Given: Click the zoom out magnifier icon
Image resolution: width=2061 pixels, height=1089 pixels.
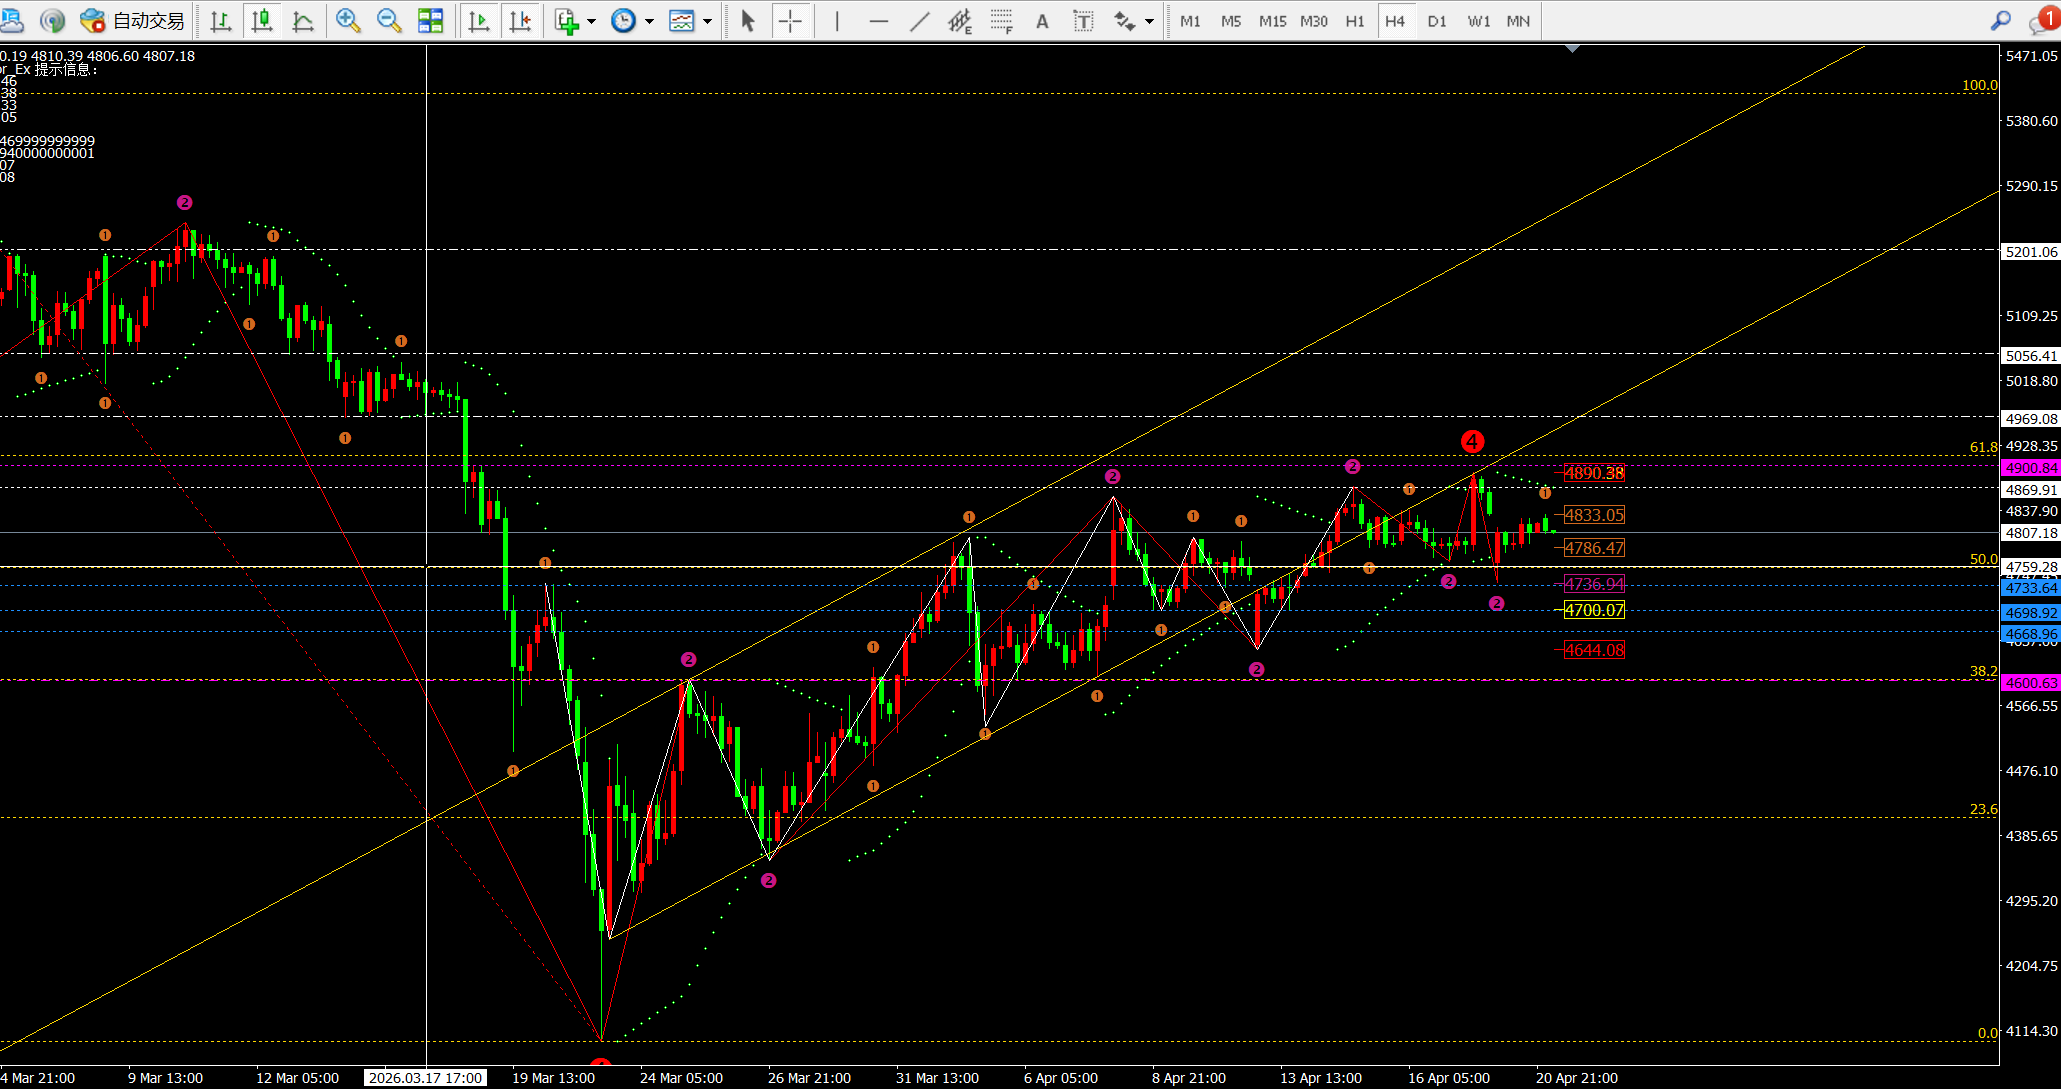Looking at the screenshot, I should 389,21.
